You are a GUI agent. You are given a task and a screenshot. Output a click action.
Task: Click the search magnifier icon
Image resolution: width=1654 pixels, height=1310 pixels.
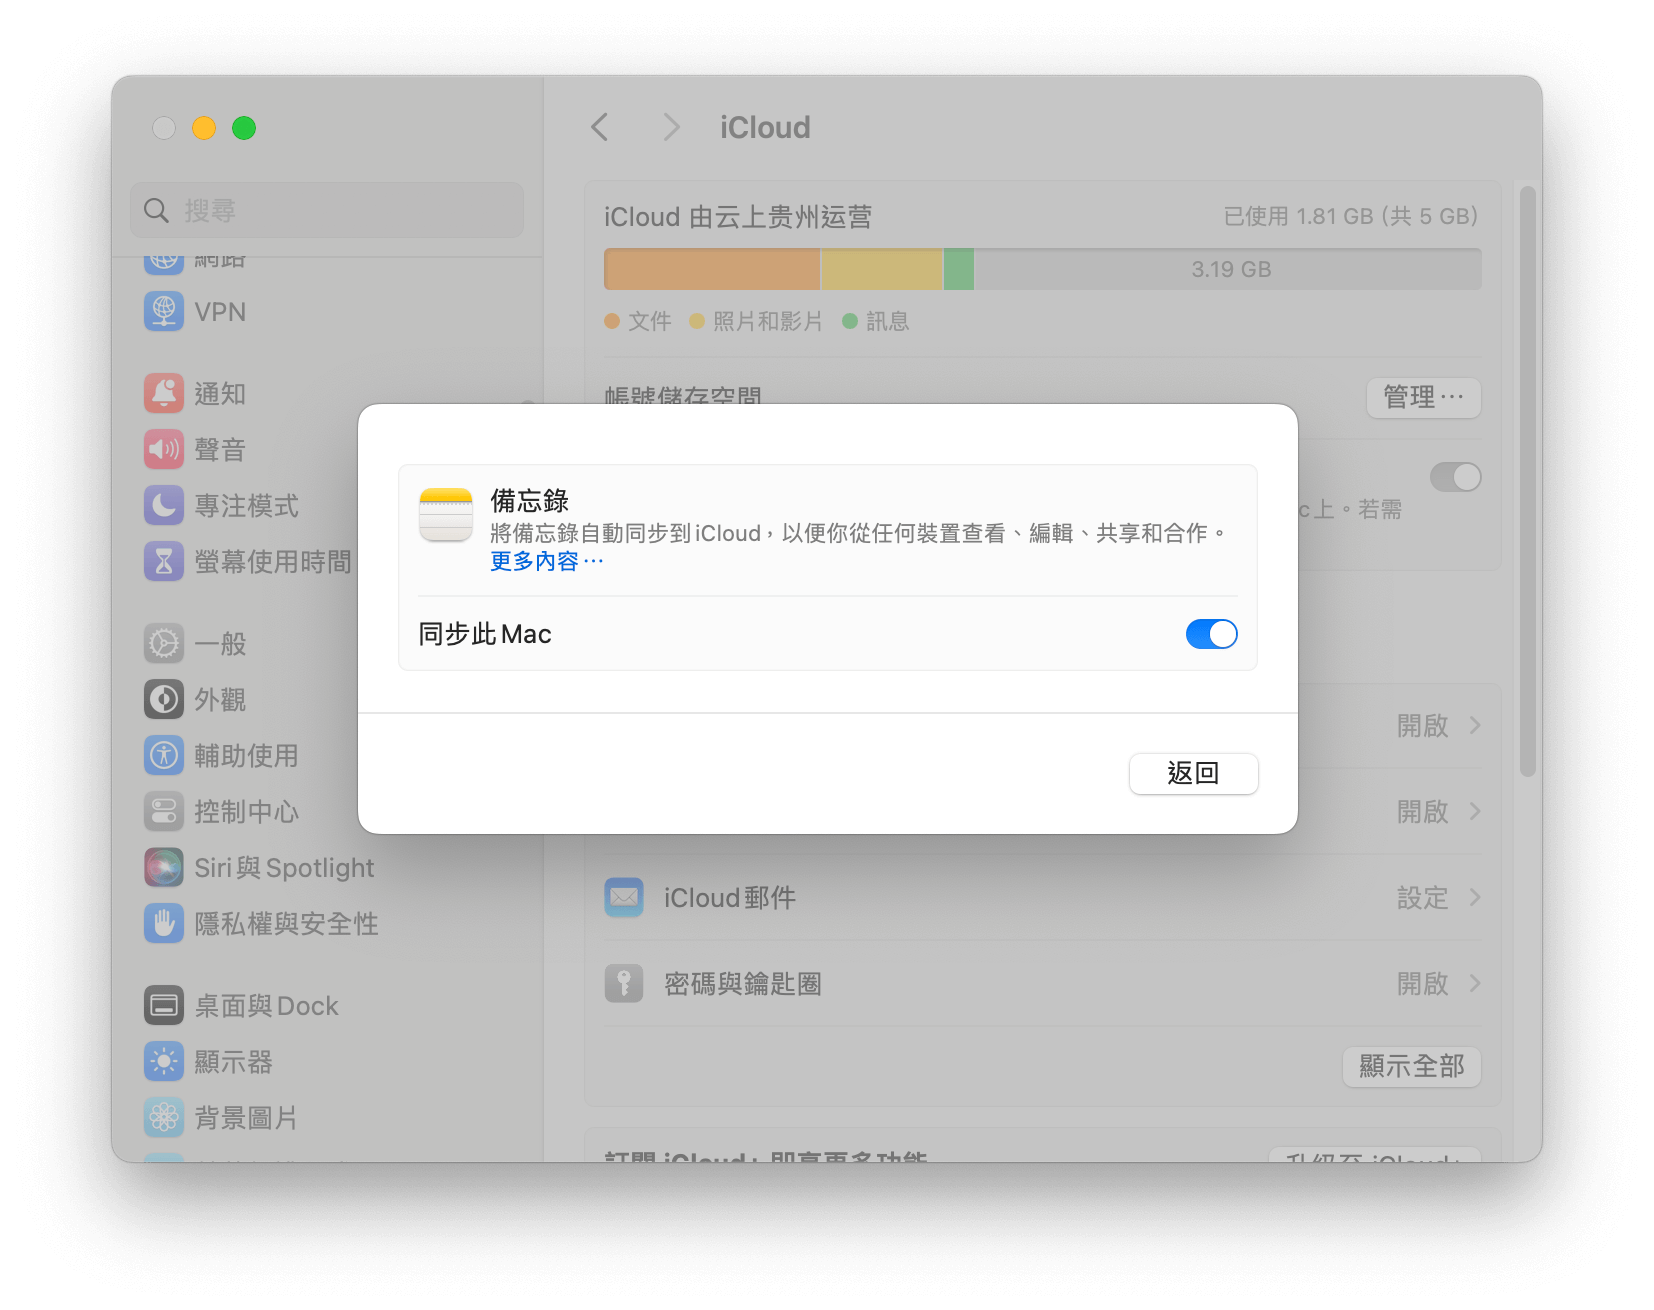[157, 210]
